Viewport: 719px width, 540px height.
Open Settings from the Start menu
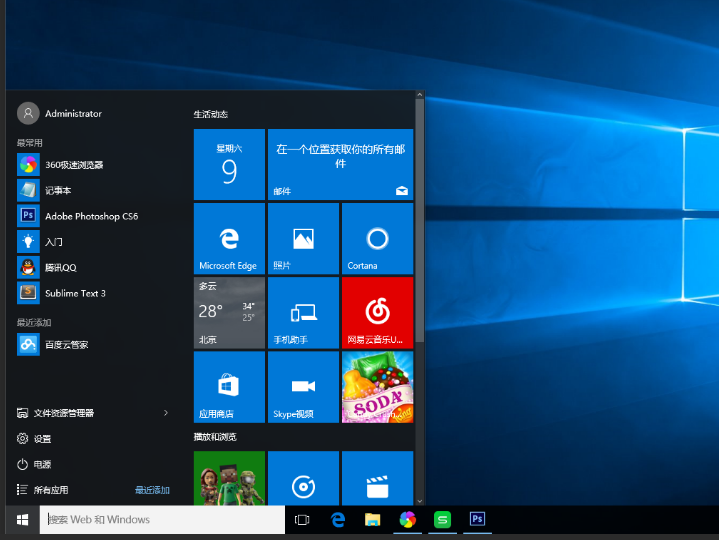[41, 439]
